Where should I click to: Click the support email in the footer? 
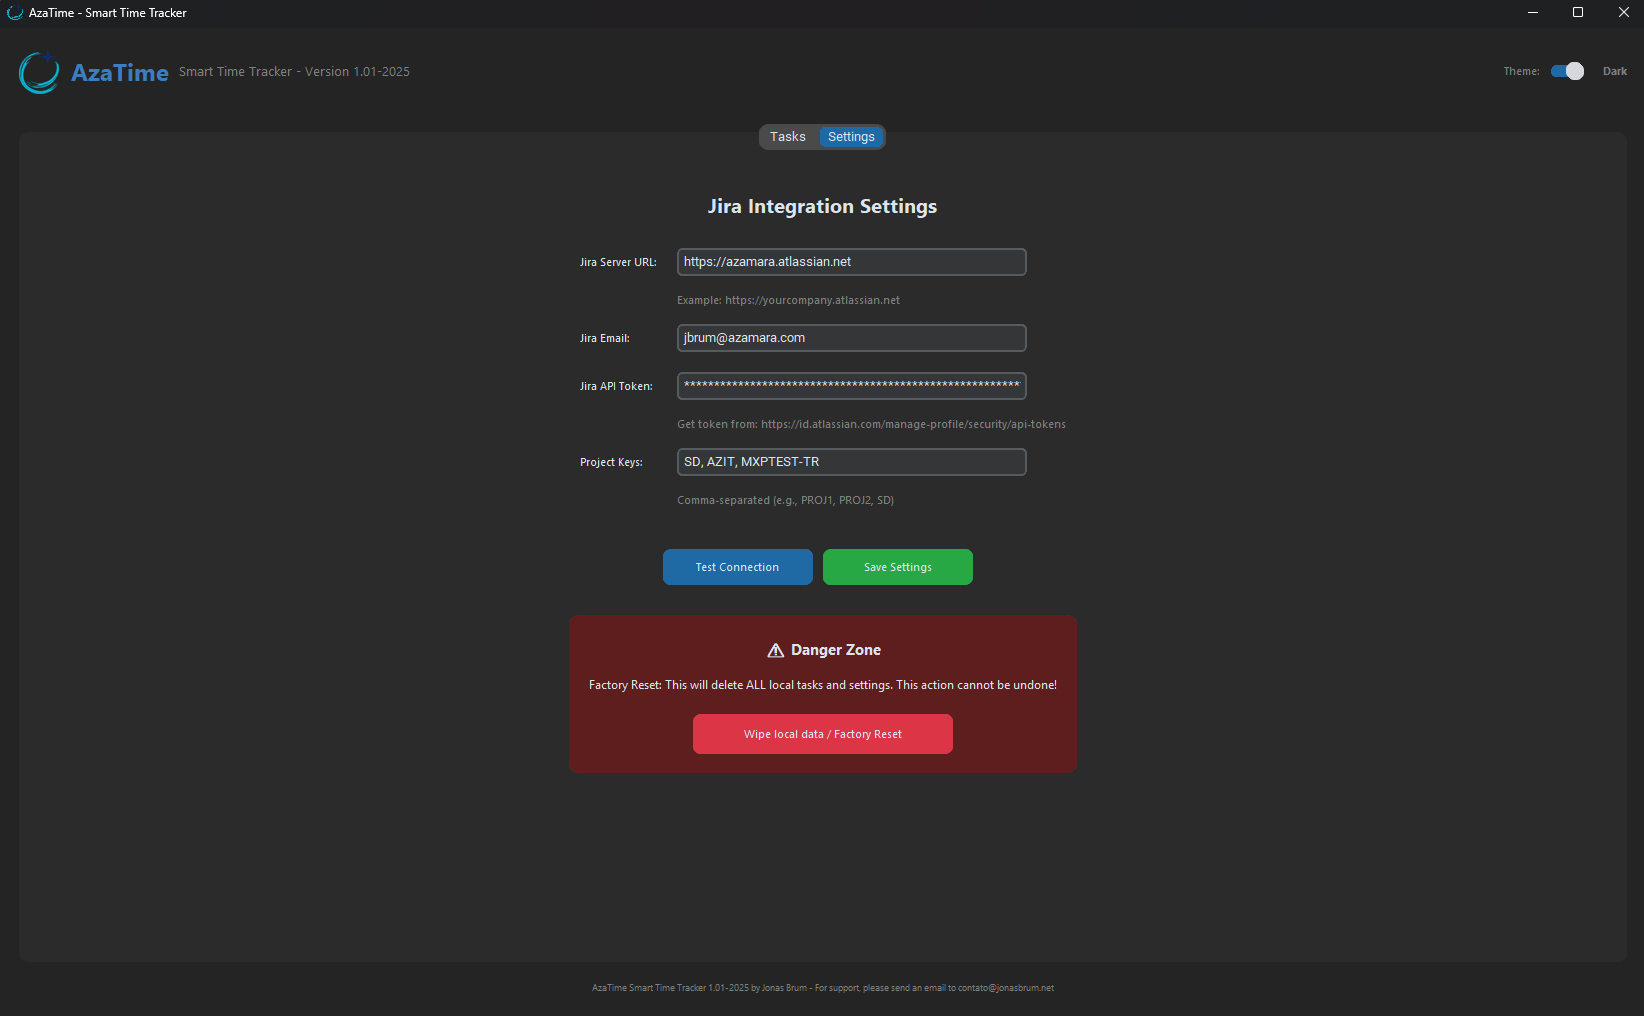[x=1005, y=988]
